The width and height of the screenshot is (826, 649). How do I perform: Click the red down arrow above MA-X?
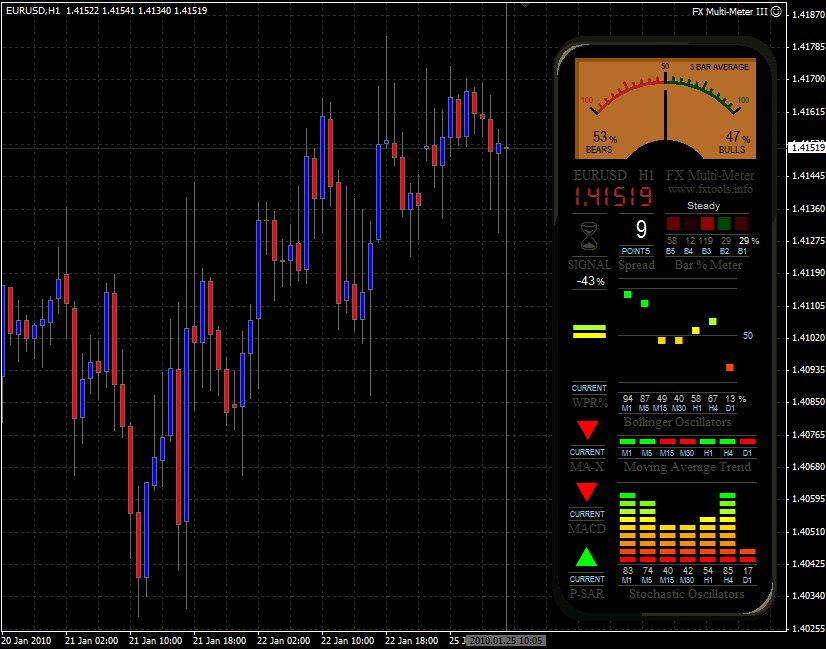(x=588, y=431)
